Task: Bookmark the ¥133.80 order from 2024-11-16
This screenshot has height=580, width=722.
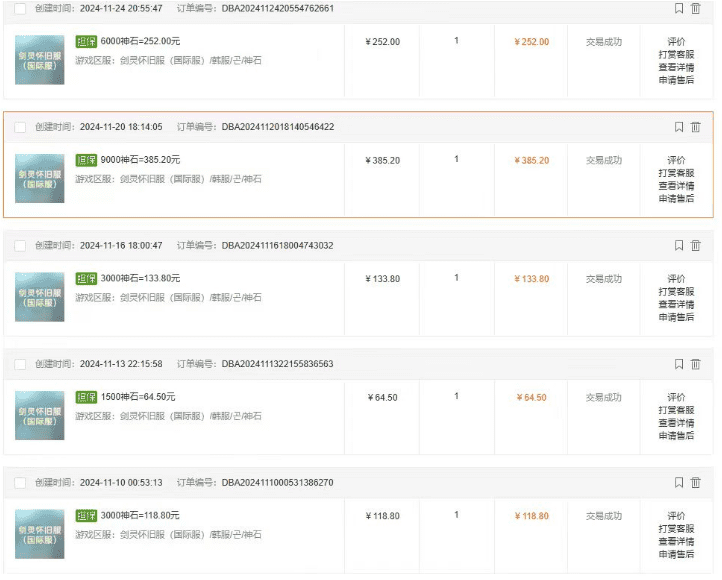Action: click(679, 245)
